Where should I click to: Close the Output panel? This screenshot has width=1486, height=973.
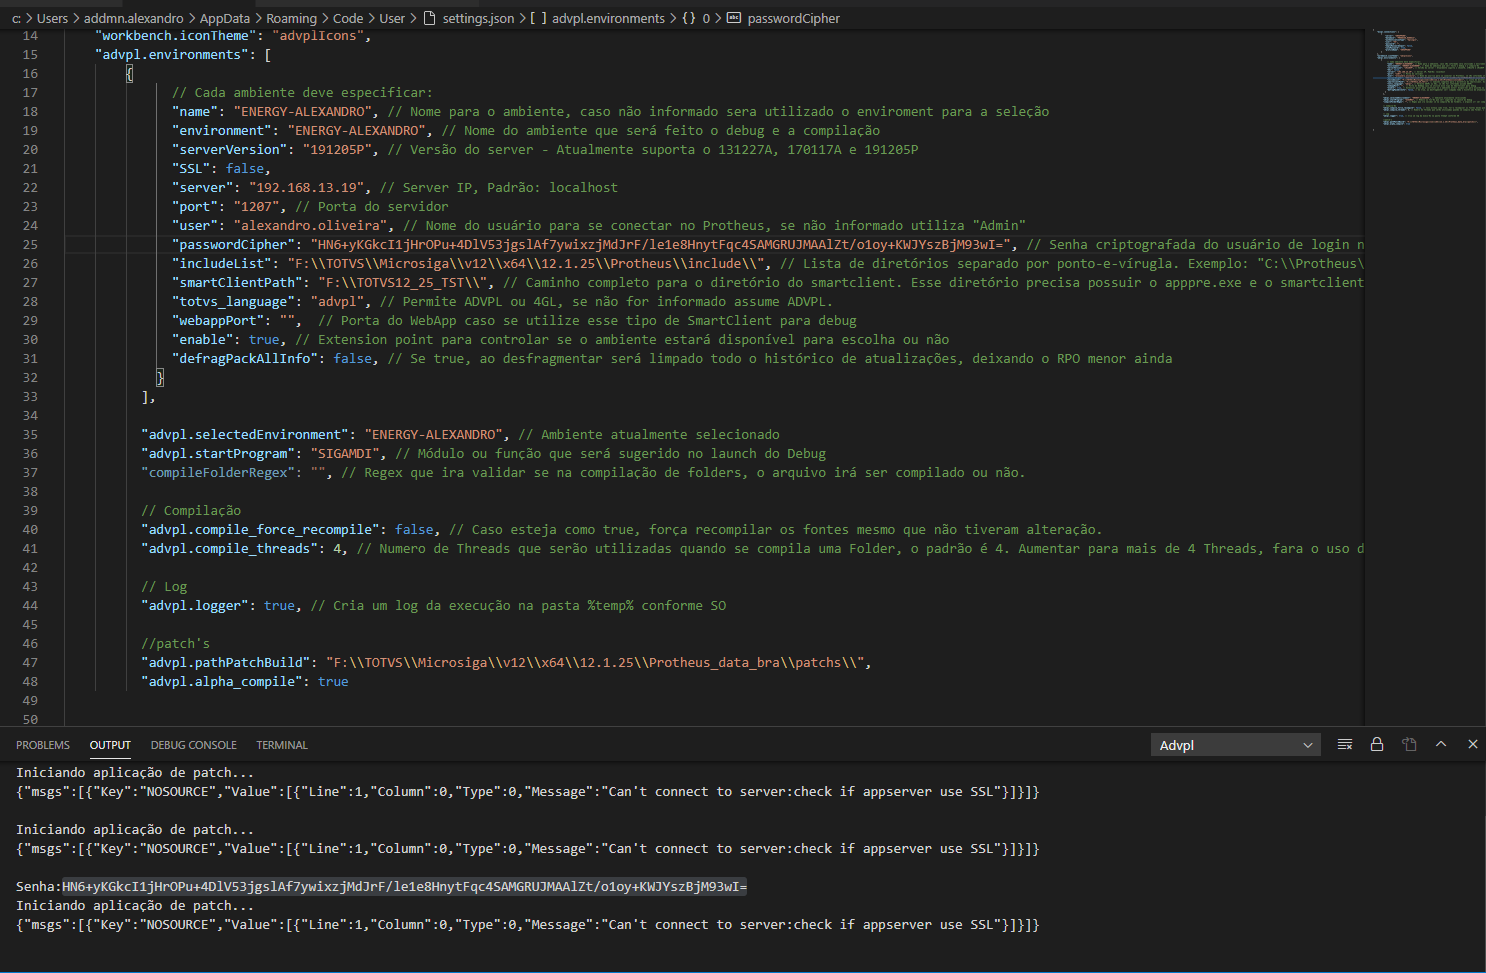1473,744
